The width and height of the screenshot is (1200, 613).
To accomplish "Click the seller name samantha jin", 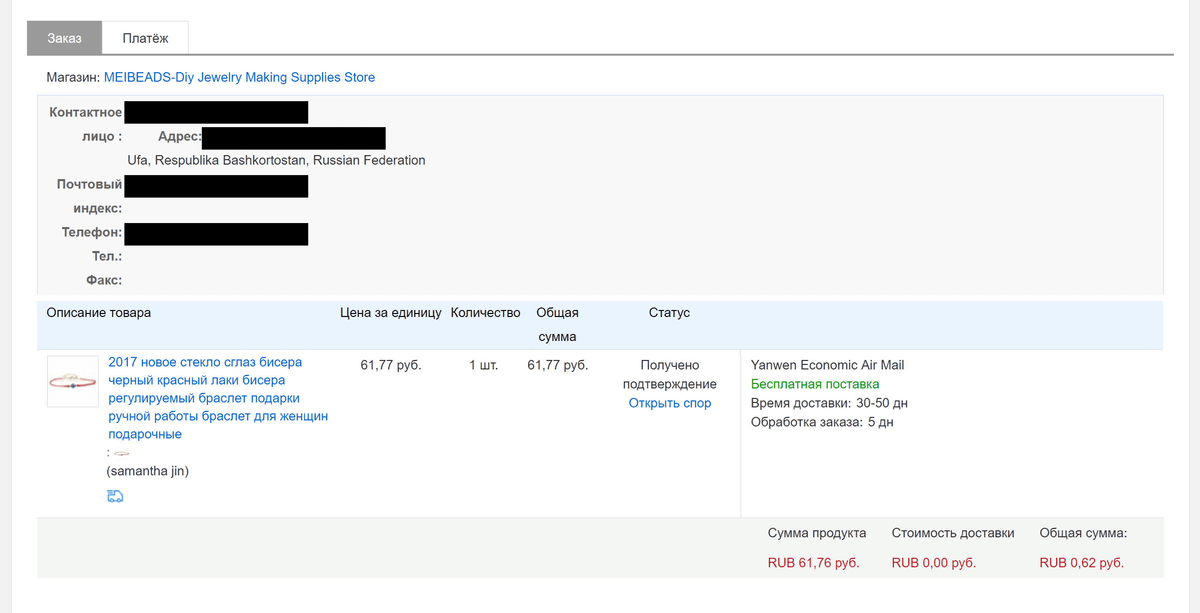I will click(147, 471).
